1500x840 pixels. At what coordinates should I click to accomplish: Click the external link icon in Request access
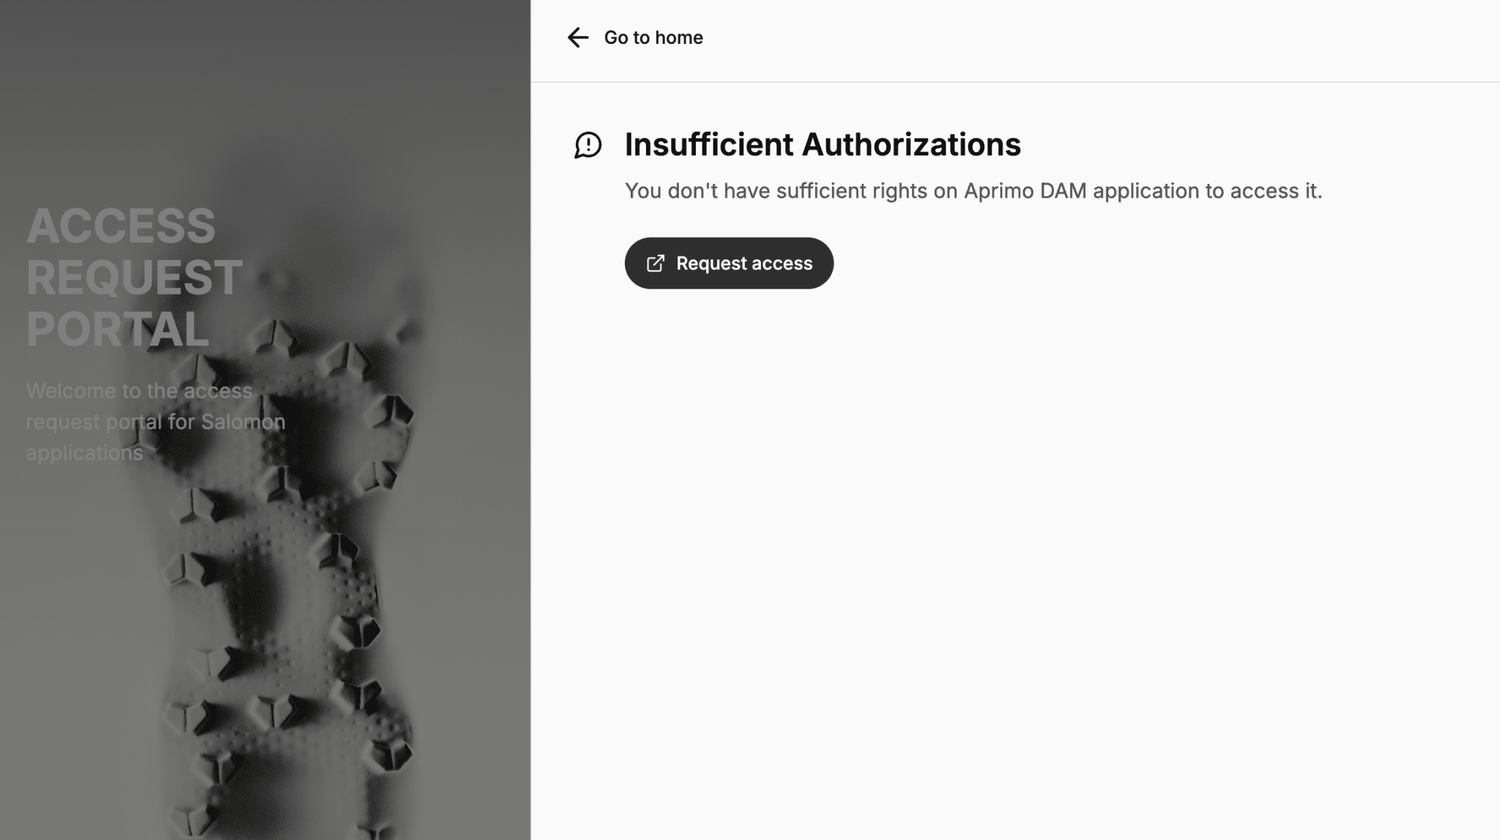click(x=655, y=264)
